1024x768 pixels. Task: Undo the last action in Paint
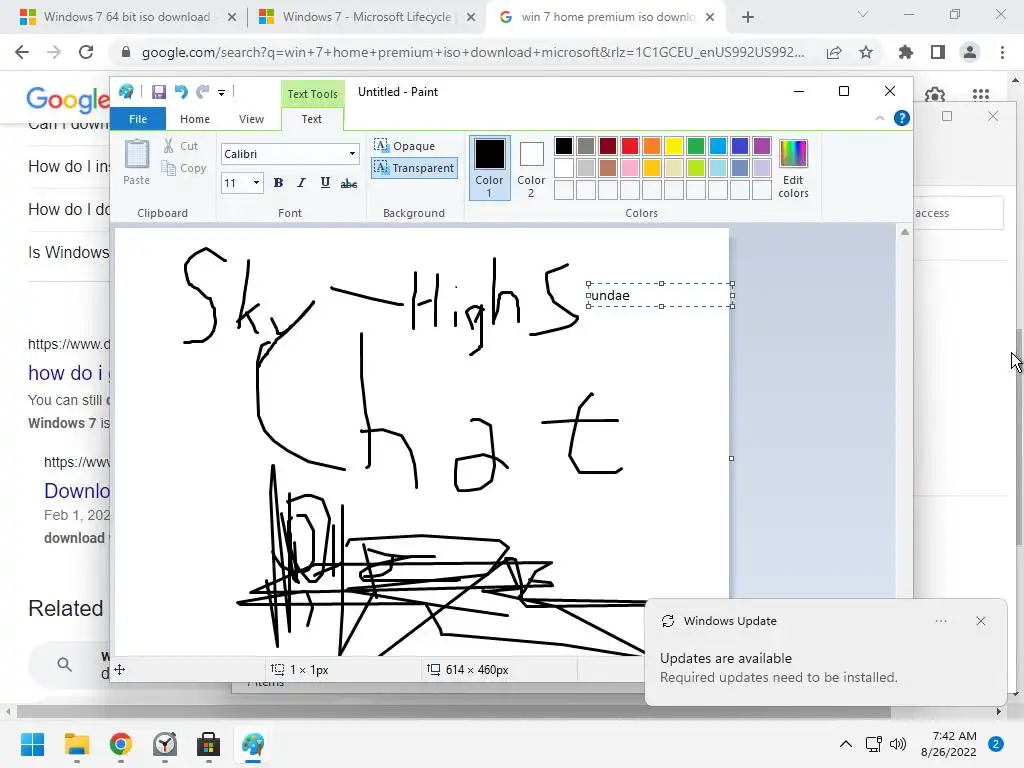(x=181, y=92)
